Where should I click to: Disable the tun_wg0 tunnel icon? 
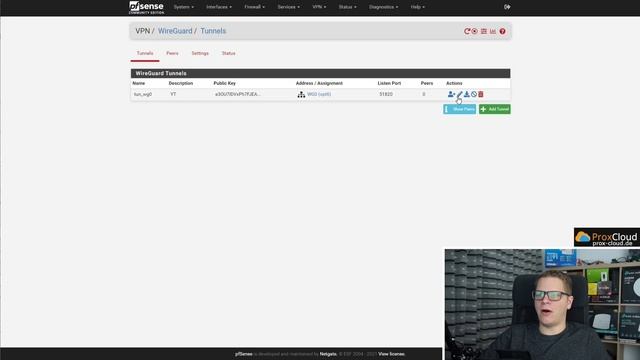(x=474, y=94)
